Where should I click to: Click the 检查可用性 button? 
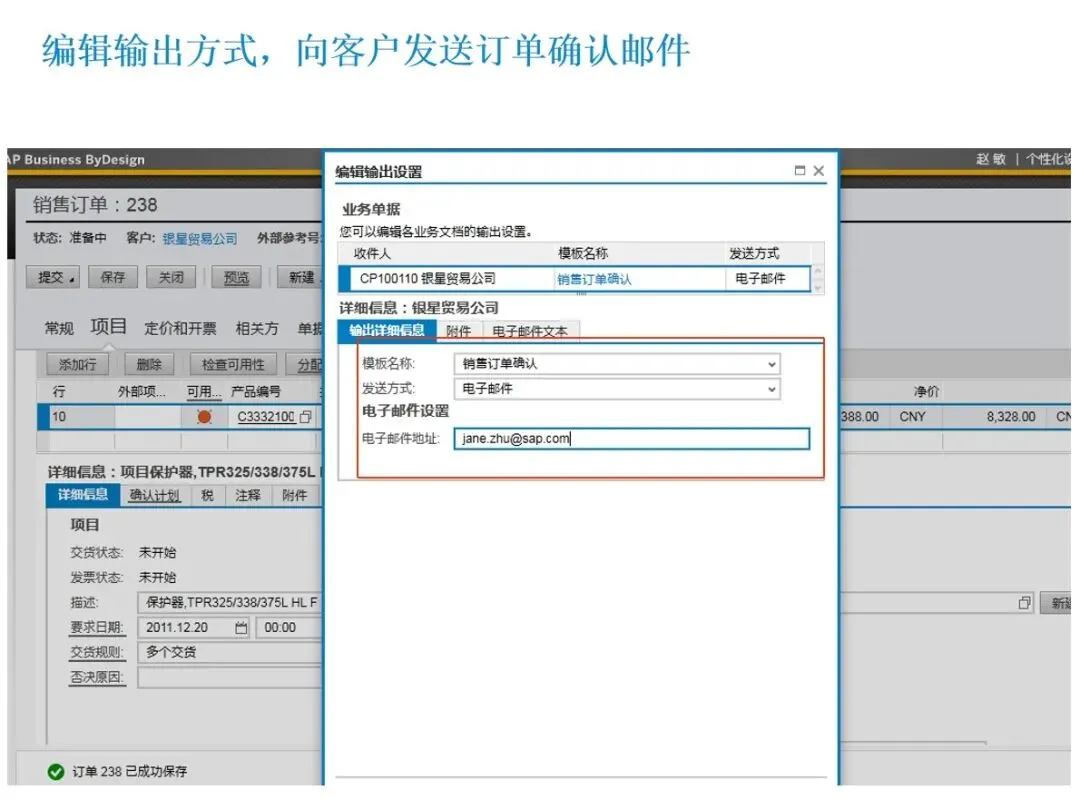(x=233, y=364)
